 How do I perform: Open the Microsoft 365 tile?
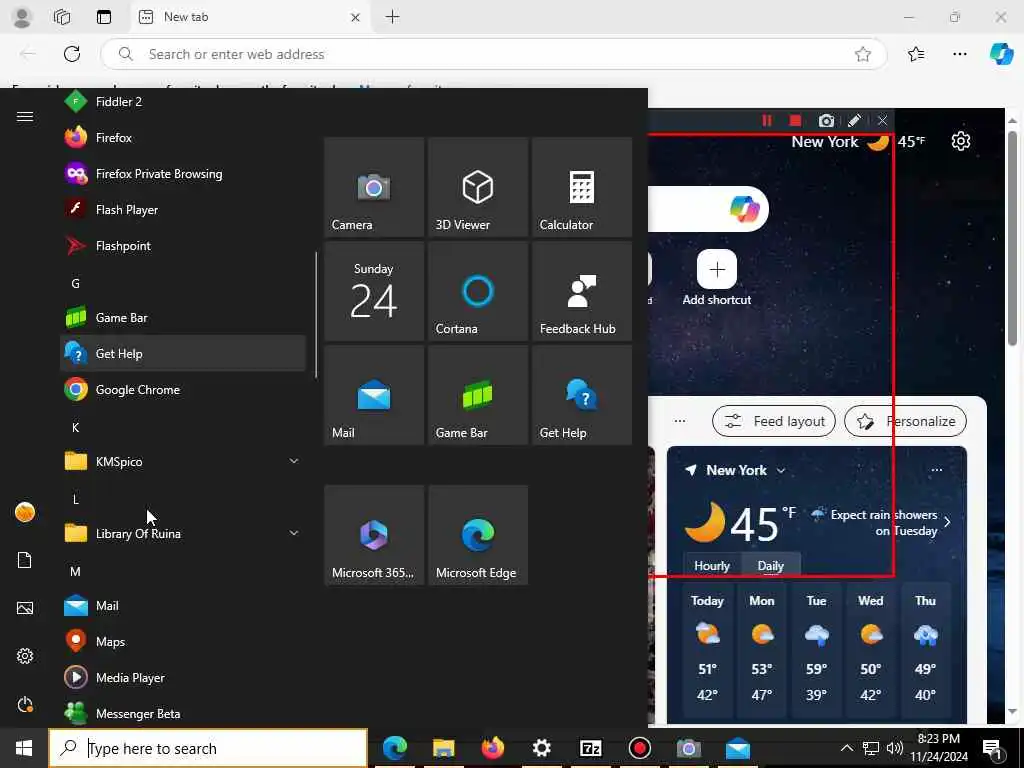pyautogui.click(x=374, y=535)
